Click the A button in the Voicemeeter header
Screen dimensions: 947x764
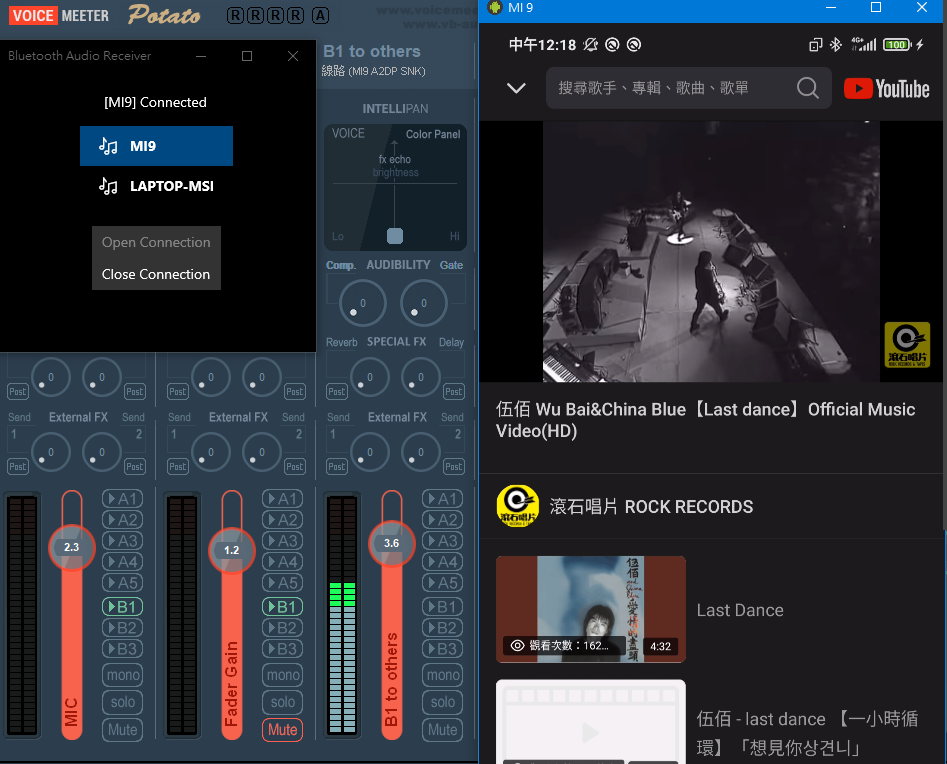pos(320,15)
